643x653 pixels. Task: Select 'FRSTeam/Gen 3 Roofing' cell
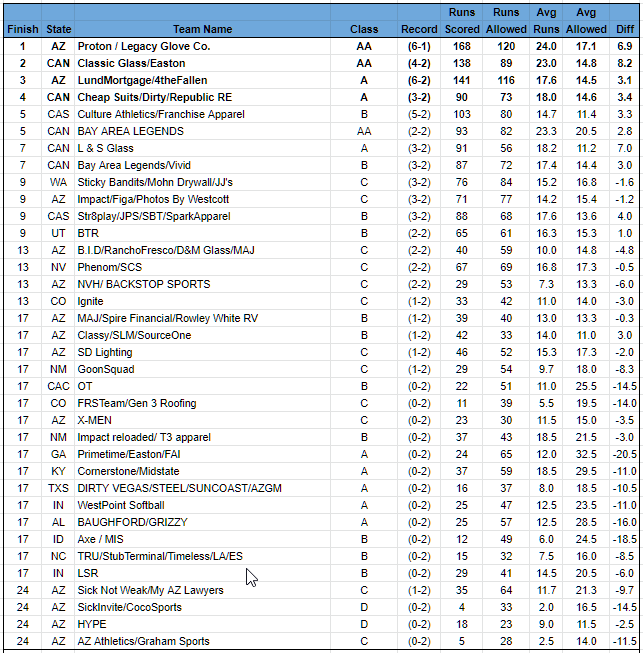point(202,404)
